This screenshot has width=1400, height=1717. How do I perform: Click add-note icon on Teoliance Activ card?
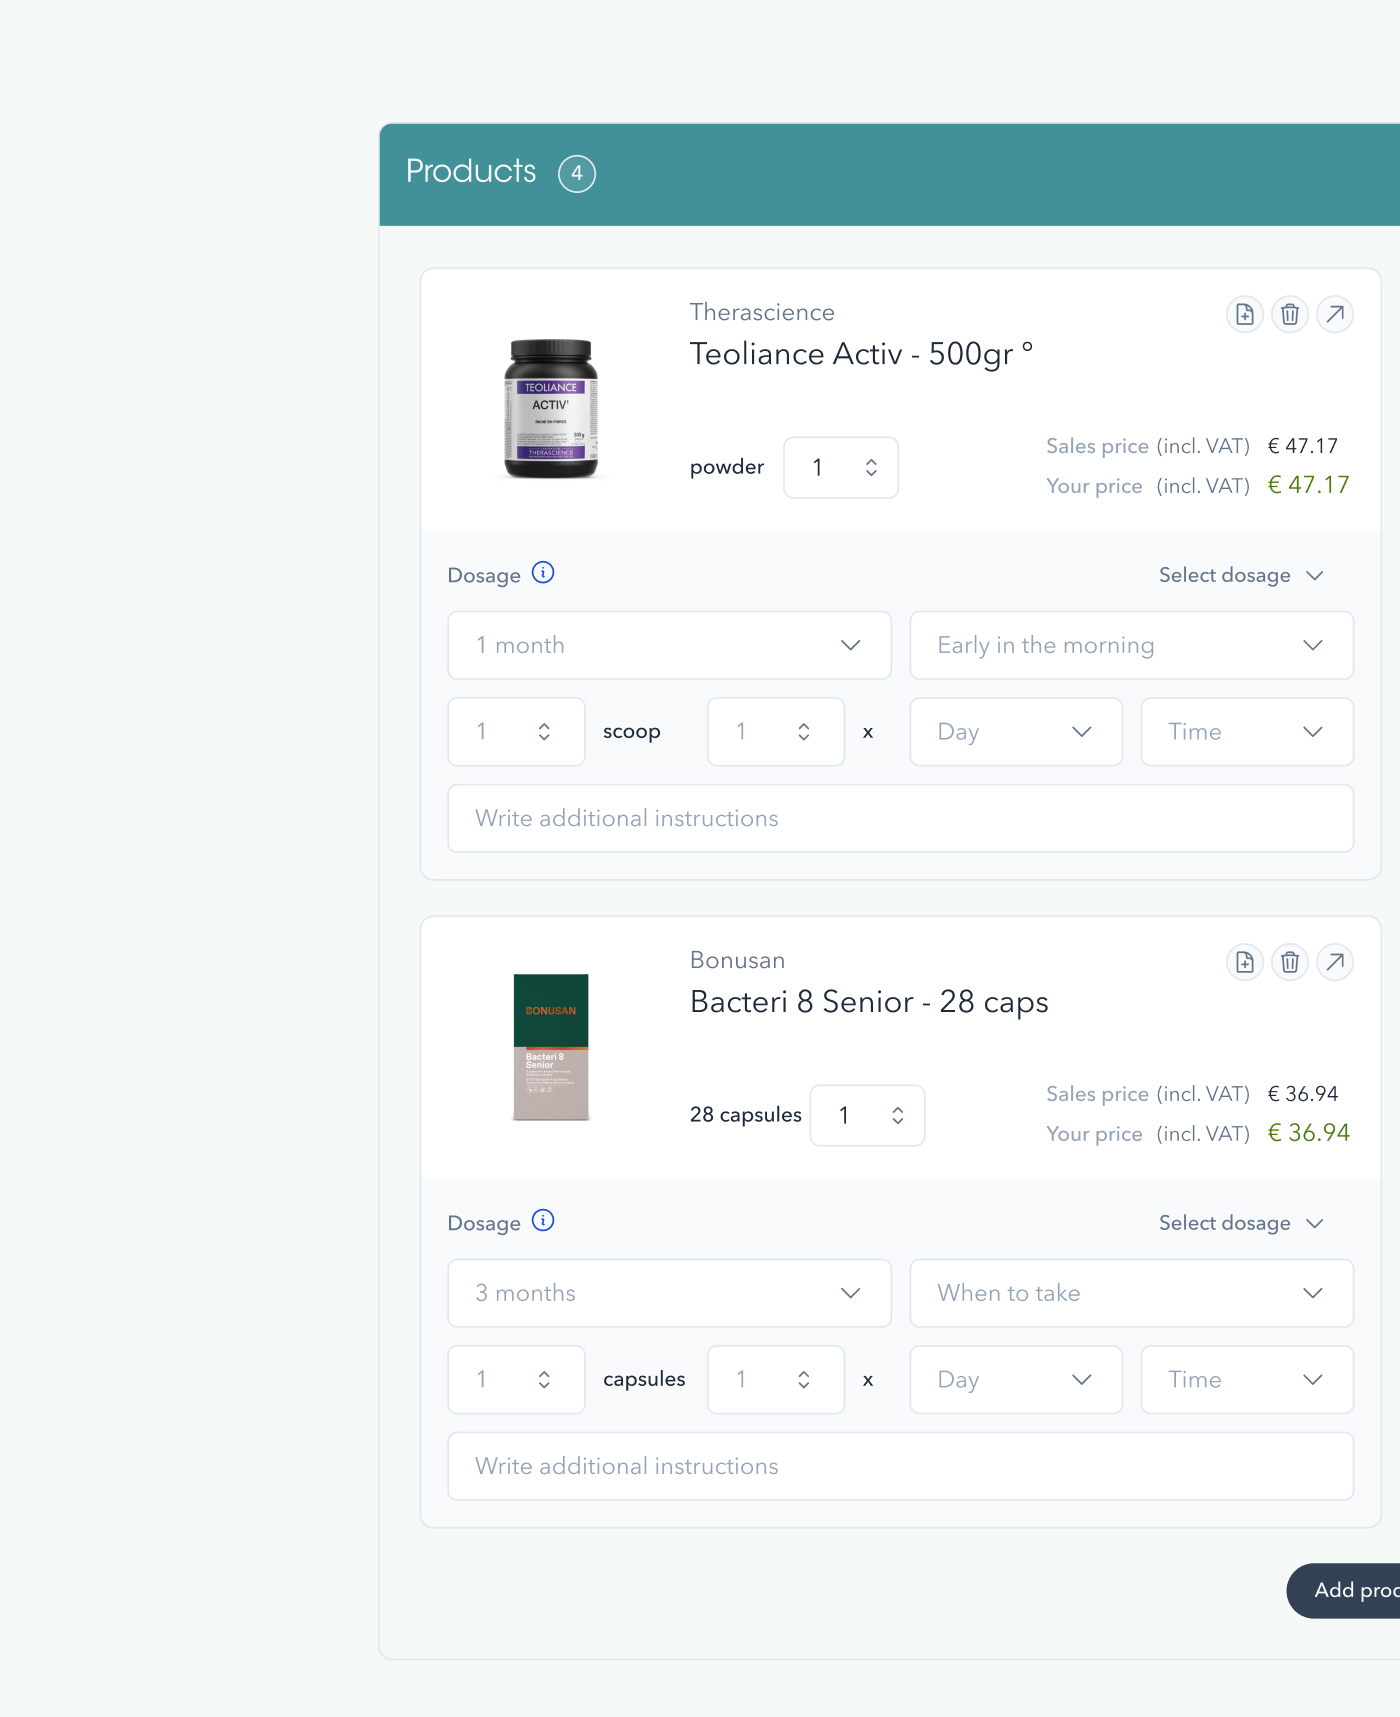coord(1245,314)
